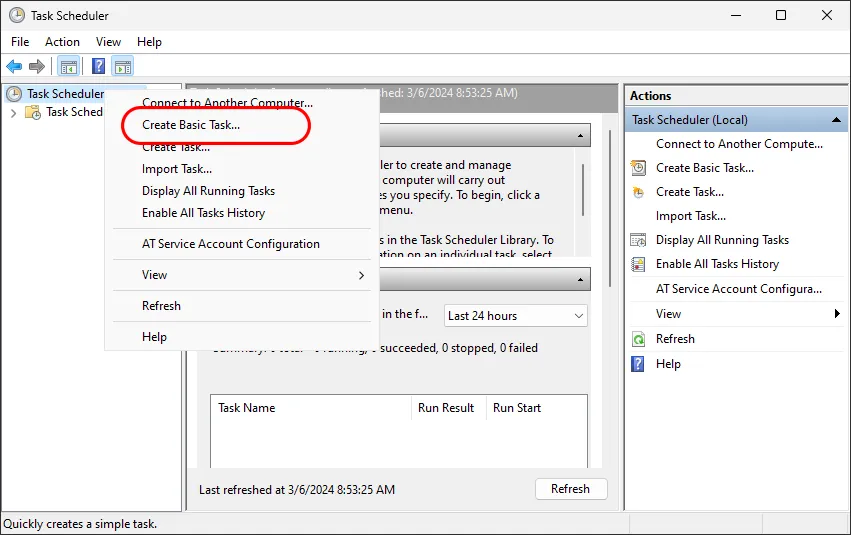Click the Create Task icon in Actions pane
Image resolution: width=851 pixels, height=535 pixels.
[x=638, y=192]
